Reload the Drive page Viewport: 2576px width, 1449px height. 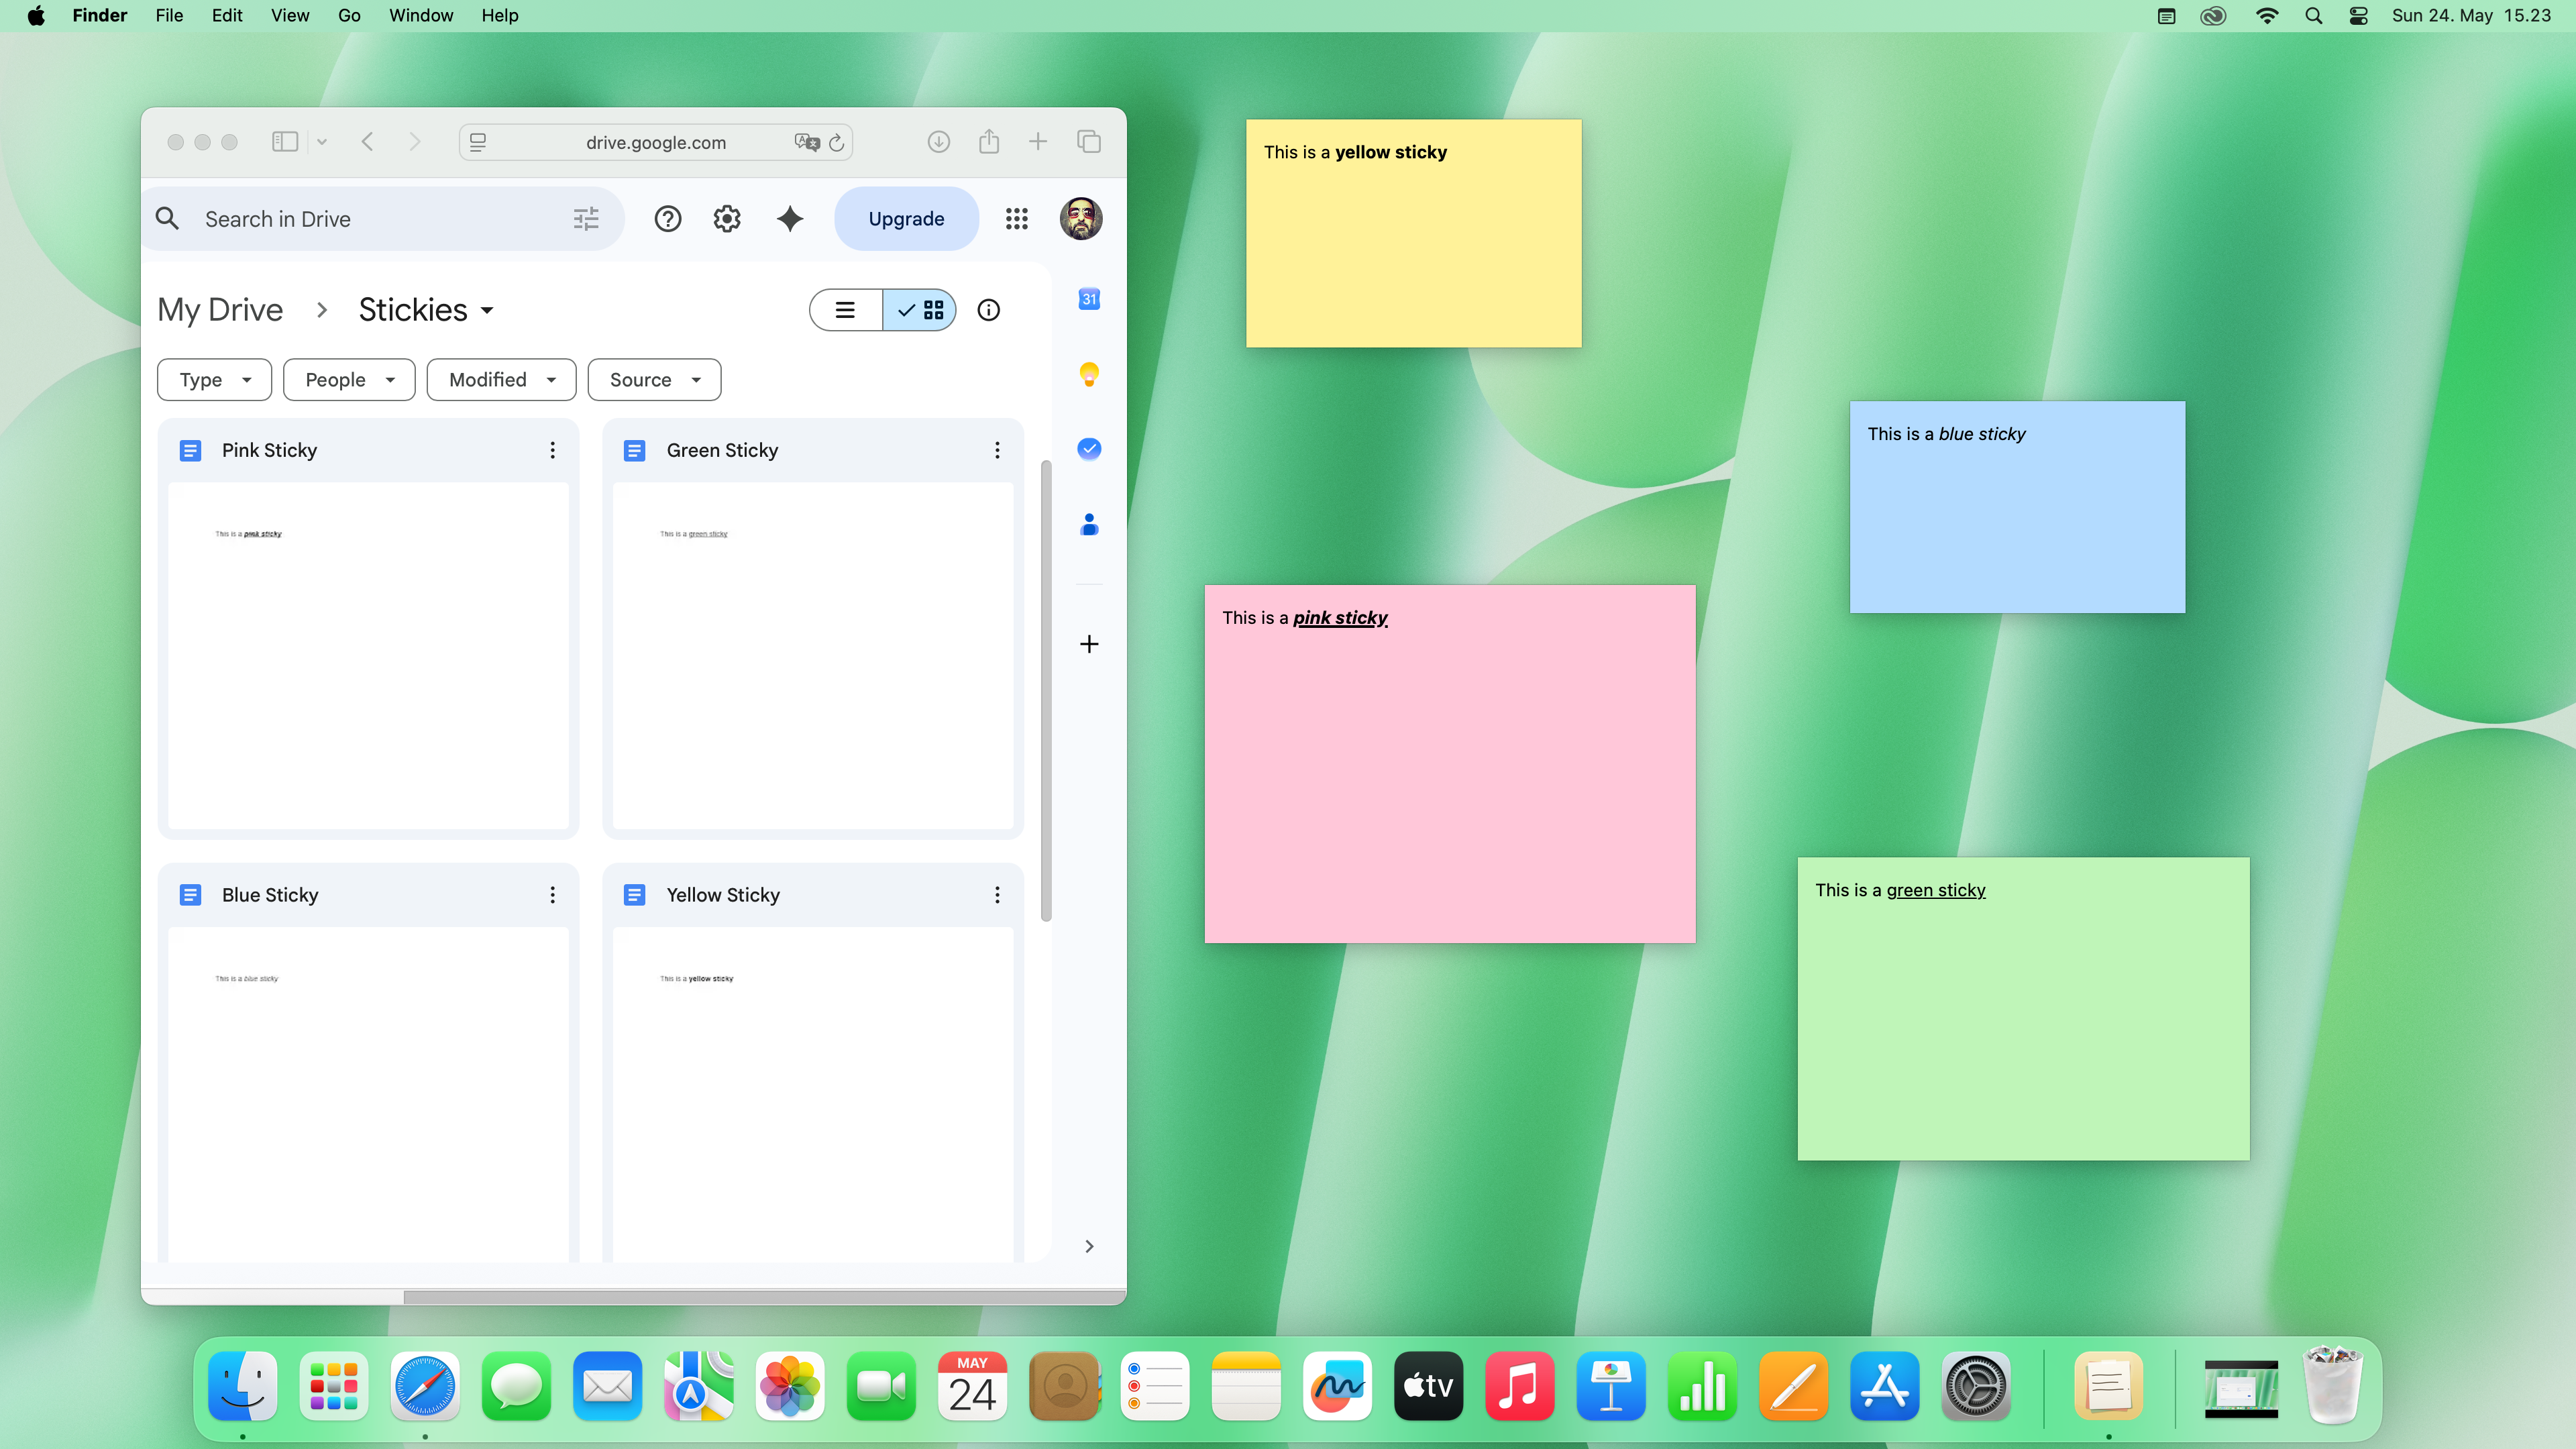tap(837, 143)
